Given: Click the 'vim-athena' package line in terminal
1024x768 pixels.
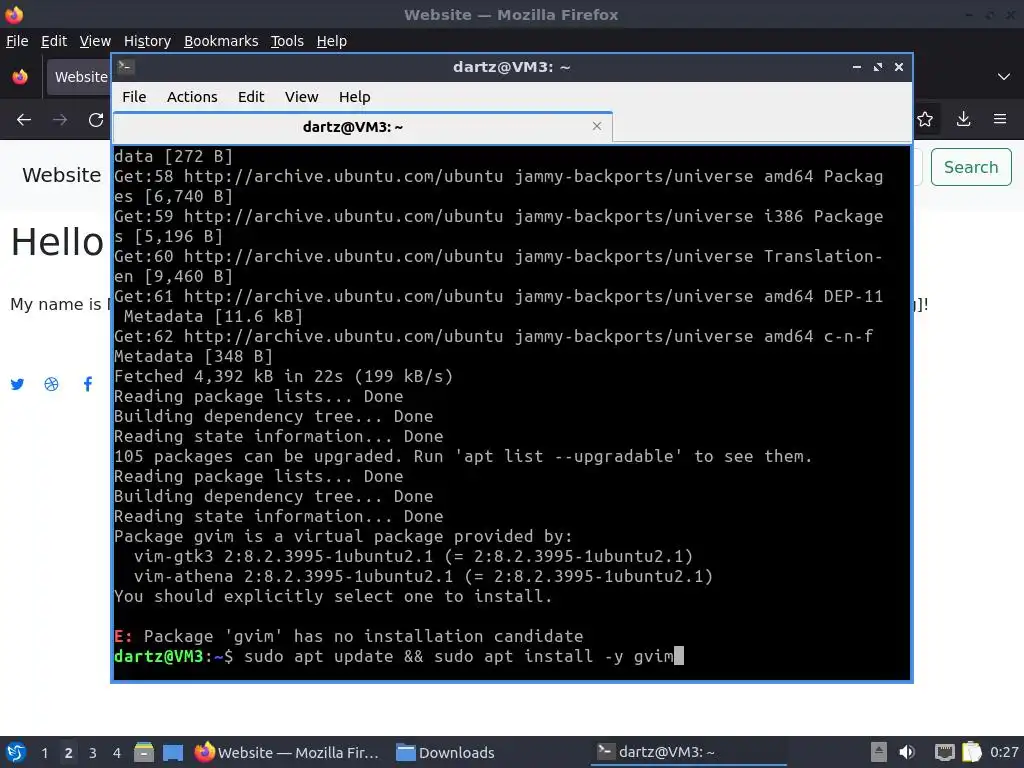Looking at the screenshot, I should click(x=423, y=576).
